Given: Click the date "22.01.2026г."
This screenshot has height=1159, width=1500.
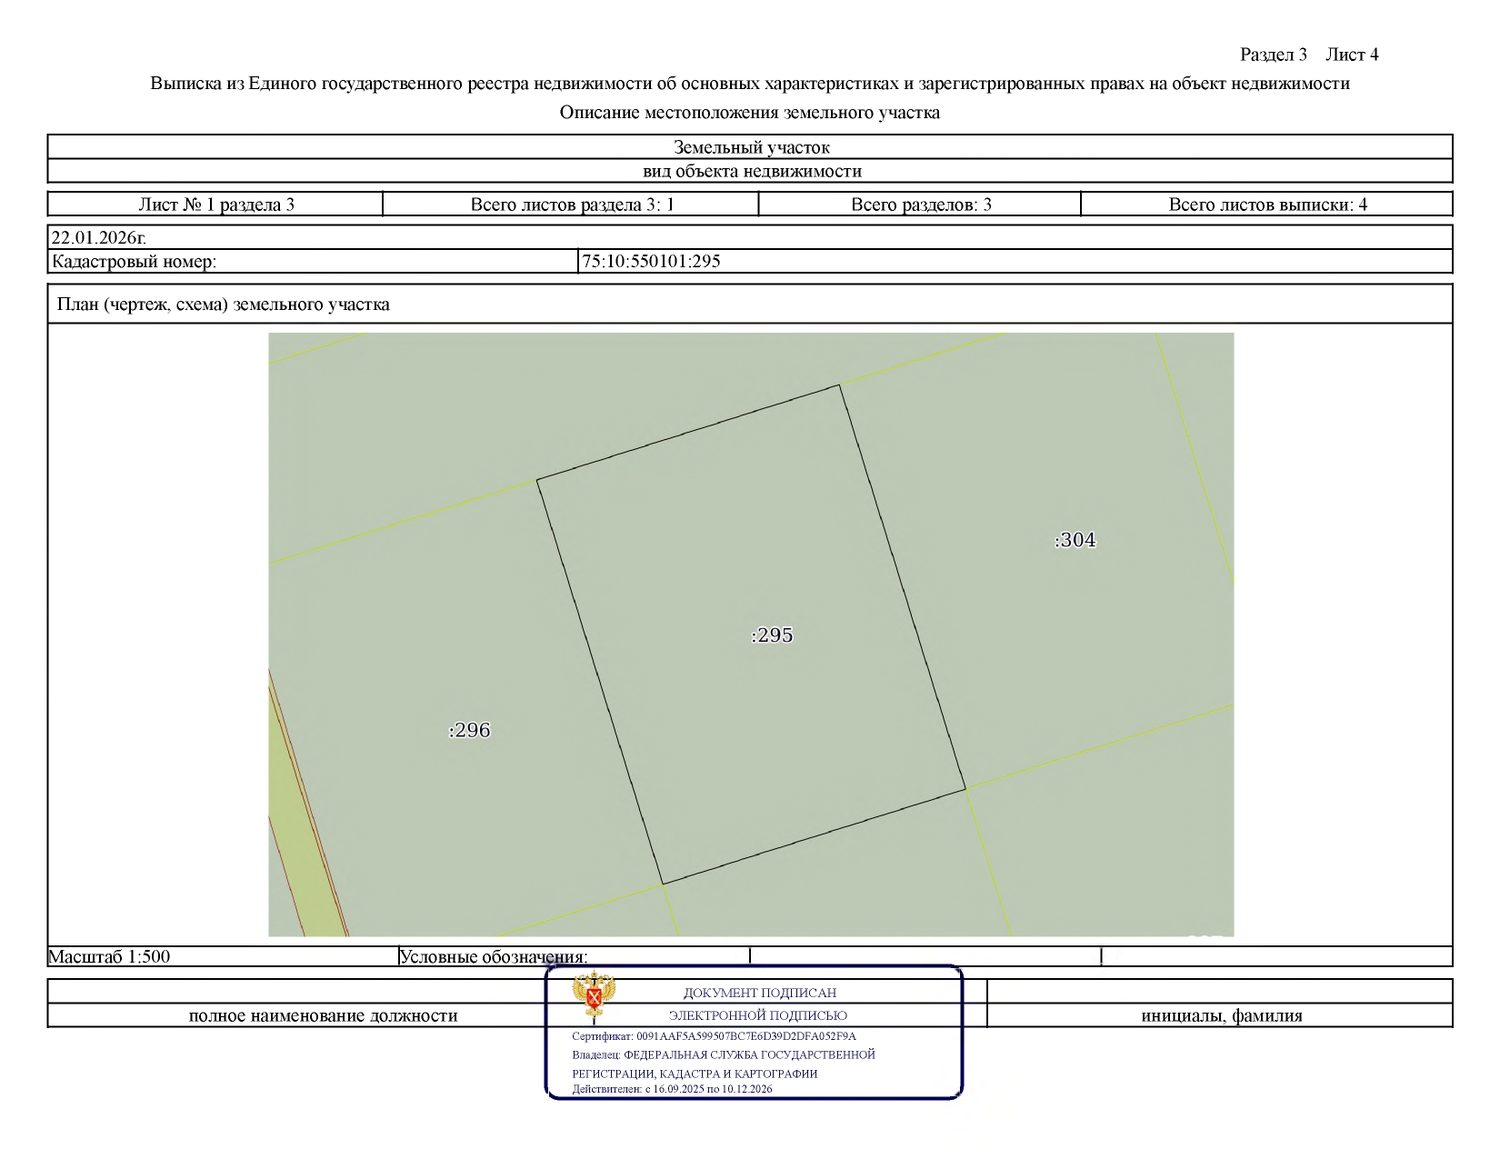Looking at the screenshot, I should tap(99, 238).
